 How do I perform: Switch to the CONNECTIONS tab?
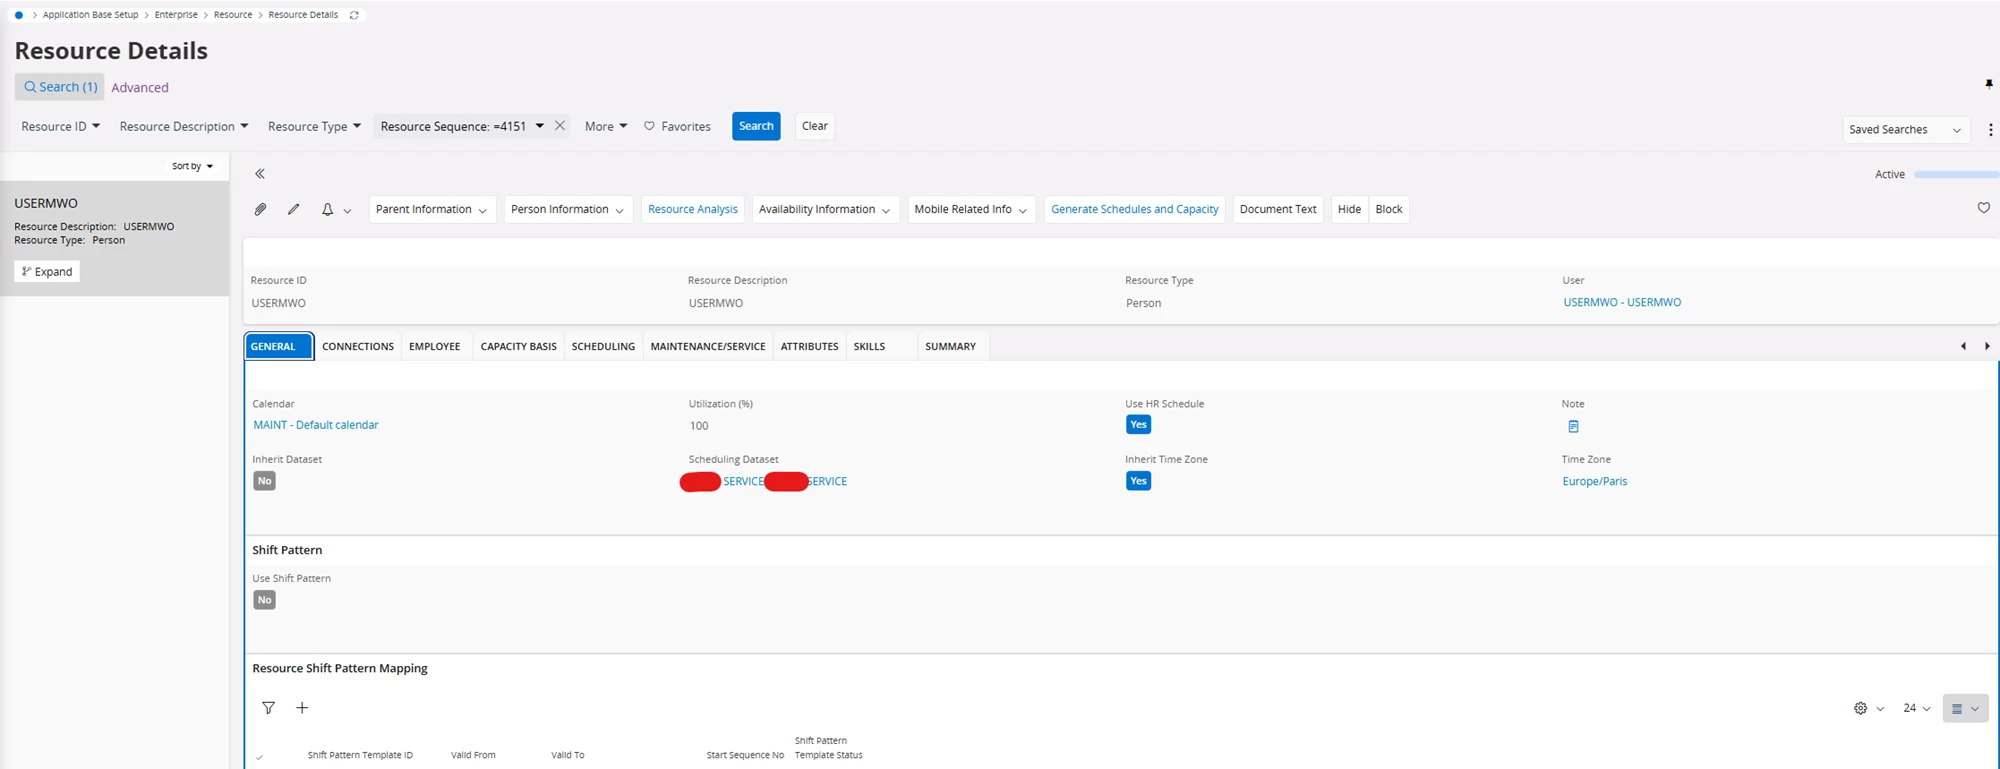(358, 346)
